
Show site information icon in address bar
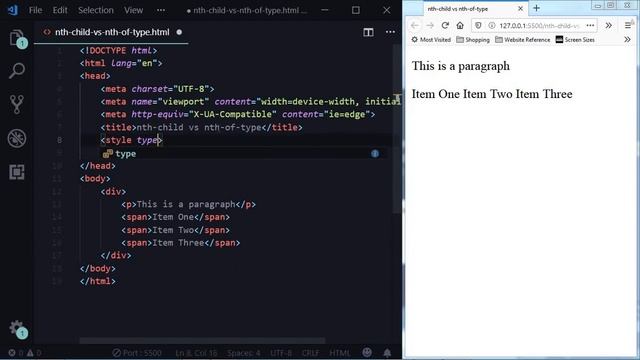coord(491,25)
